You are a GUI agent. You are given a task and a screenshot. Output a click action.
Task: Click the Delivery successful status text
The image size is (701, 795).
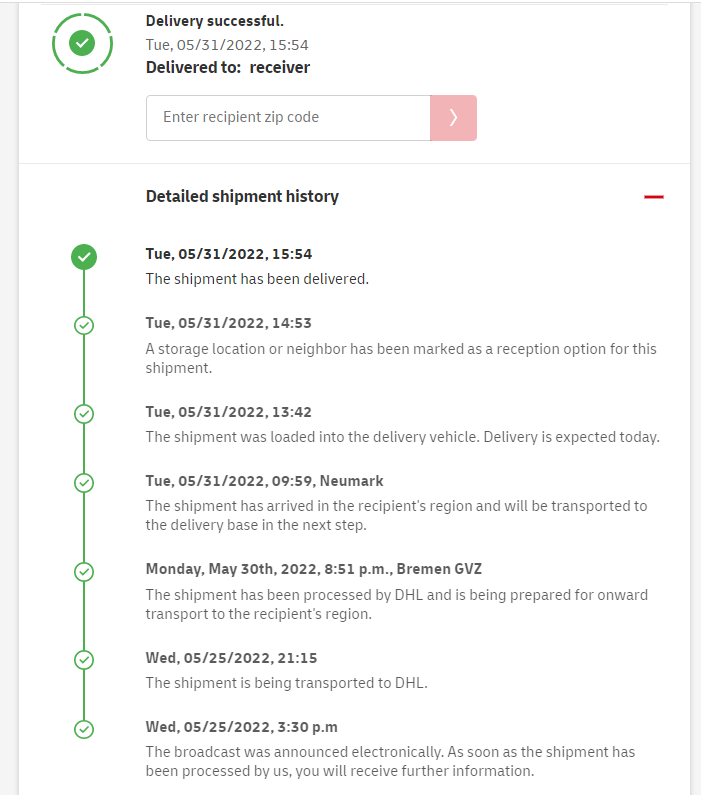point(214,21)
